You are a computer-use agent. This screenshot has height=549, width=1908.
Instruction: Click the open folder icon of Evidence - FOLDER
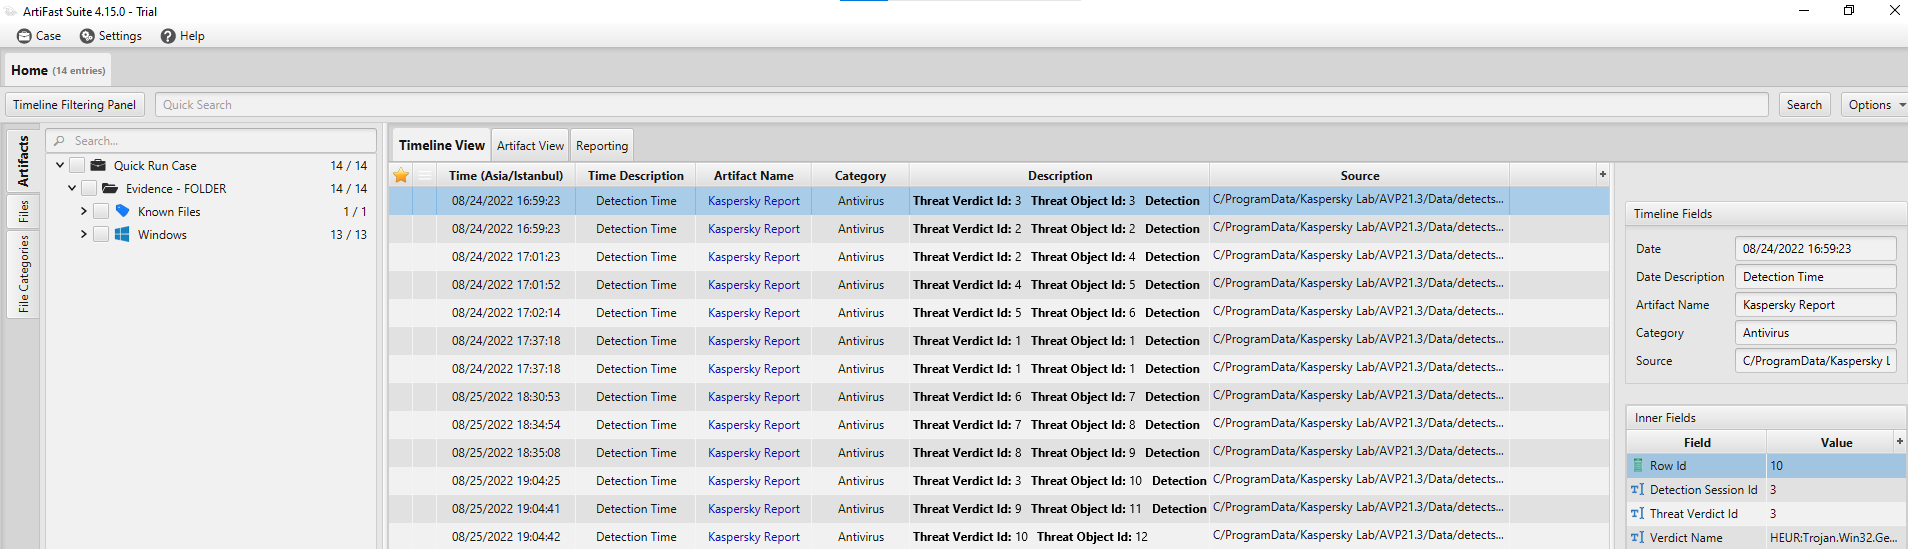pos(110,188)
